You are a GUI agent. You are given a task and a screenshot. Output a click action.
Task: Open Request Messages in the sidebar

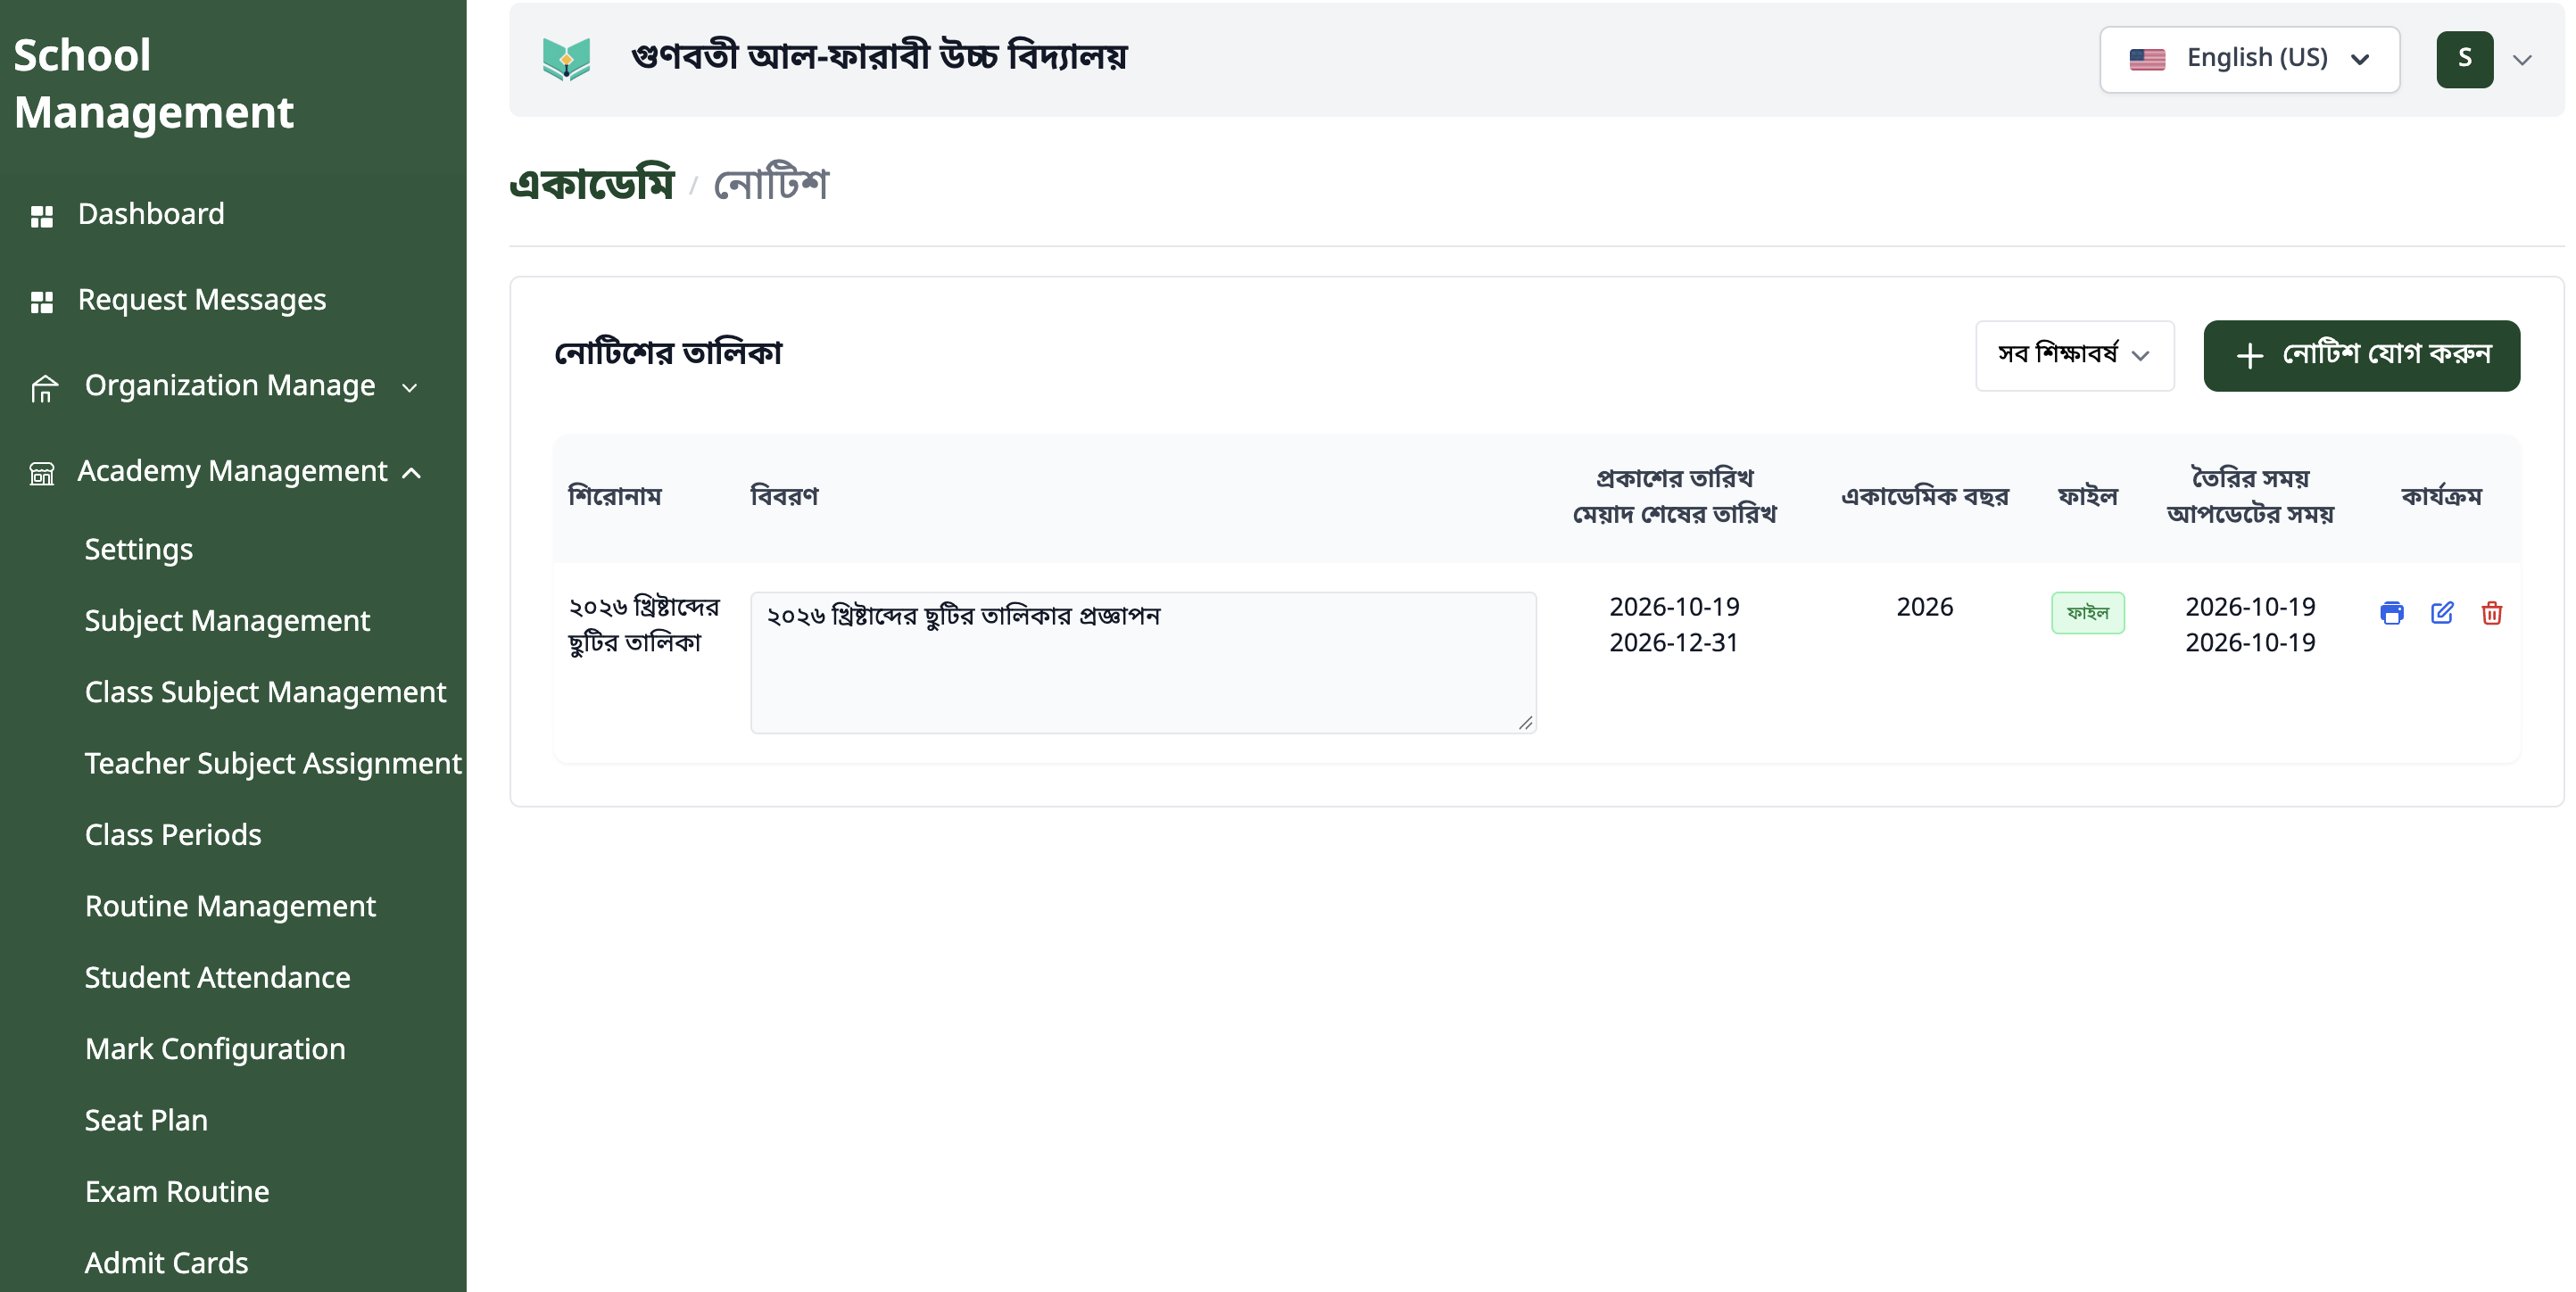(202, 300)
